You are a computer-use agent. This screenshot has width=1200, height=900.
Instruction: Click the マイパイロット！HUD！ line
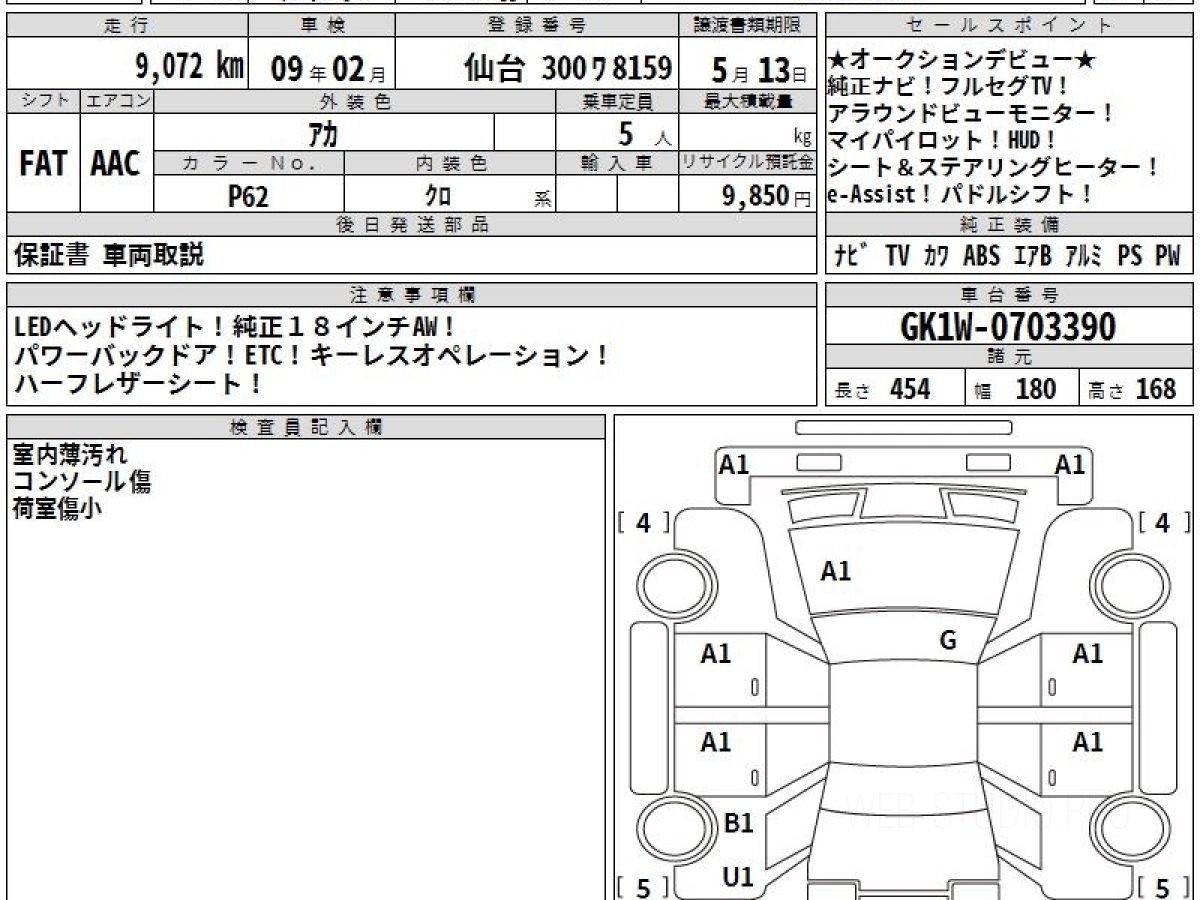[x=942, y=141]
